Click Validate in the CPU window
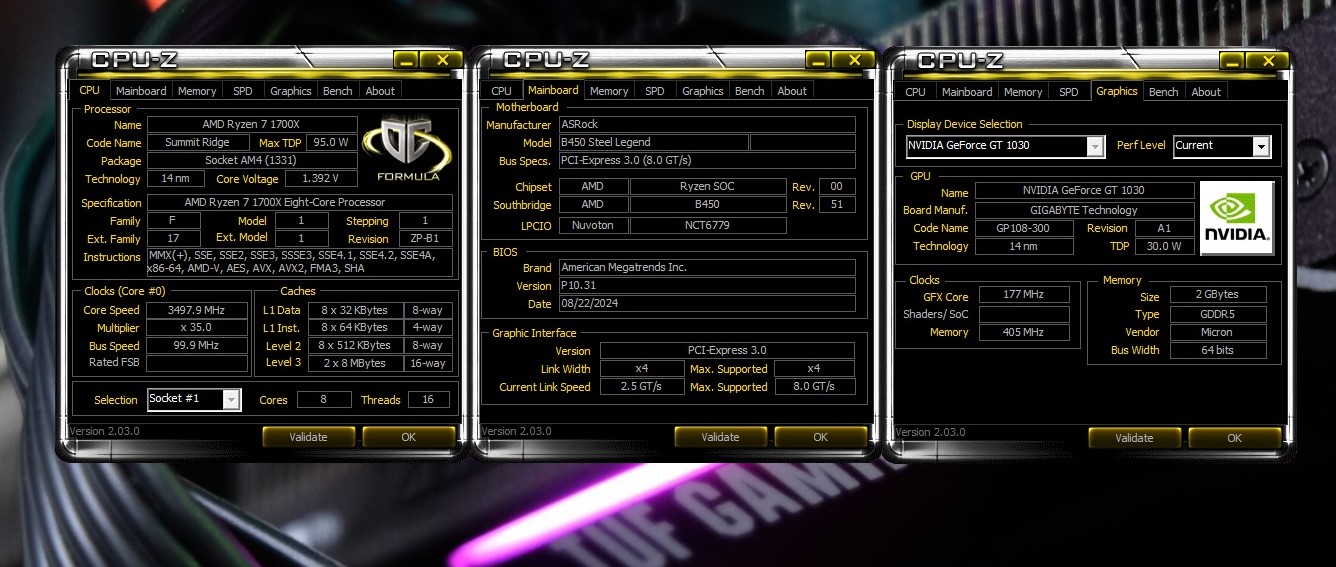 click(x=309, y=437)
